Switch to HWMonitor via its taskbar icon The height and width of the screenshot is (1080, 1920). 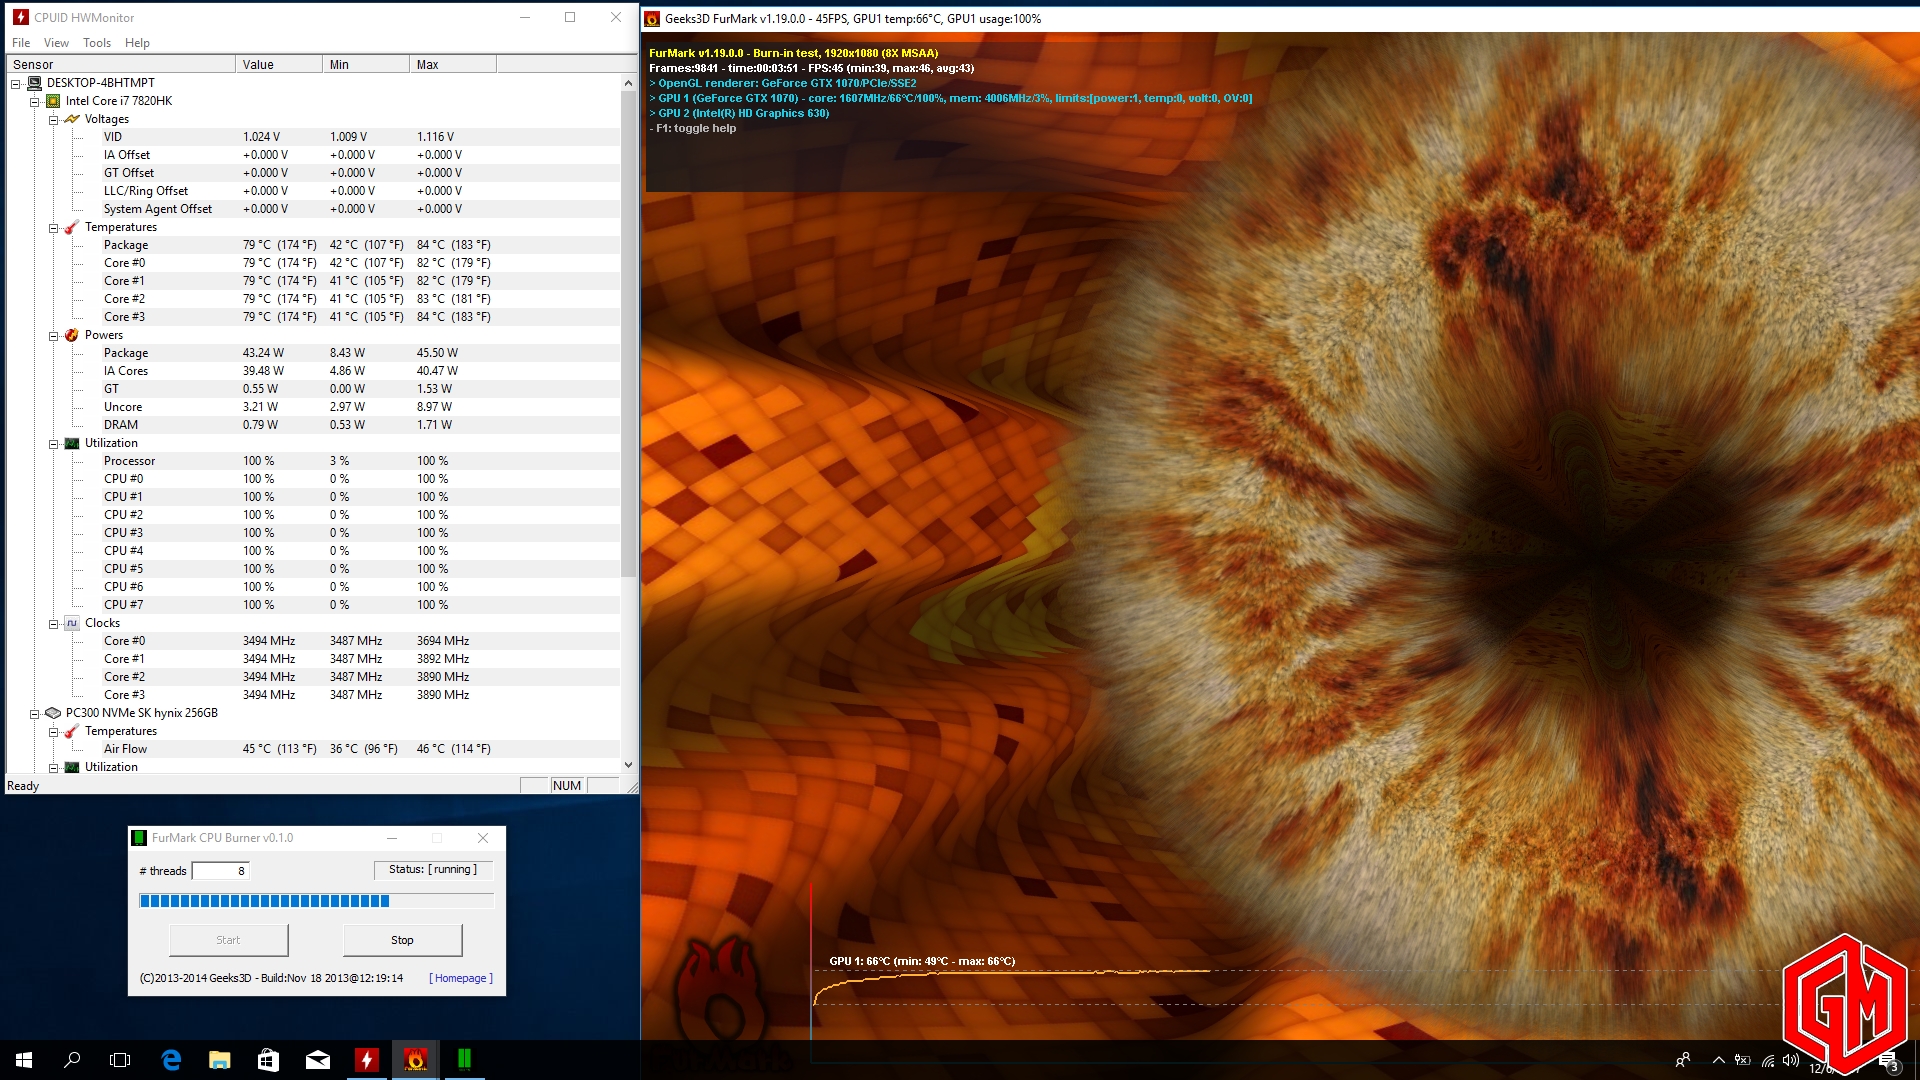pyautogui.click(x=366, y=1060)
